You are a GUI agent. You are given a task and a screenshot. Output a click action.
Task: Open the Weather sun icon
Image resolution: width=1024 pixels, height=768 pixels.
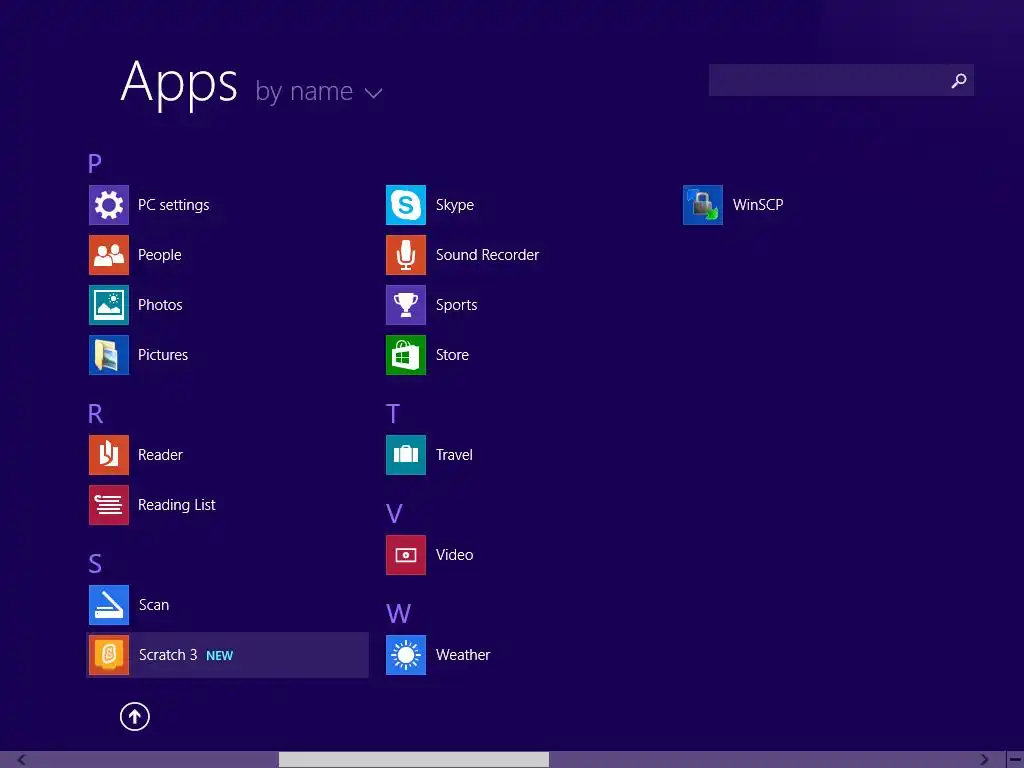[406, 655]
